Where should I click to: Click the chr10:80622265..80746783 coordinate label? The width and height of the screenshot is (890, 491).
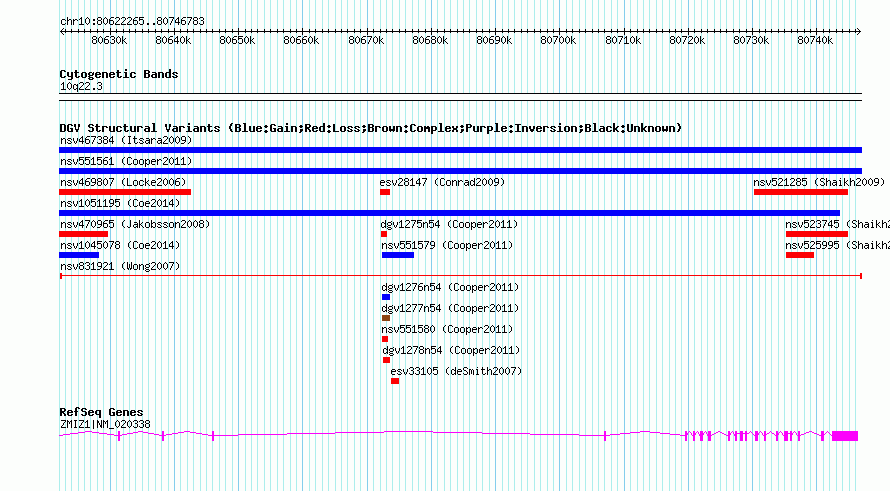132,22
